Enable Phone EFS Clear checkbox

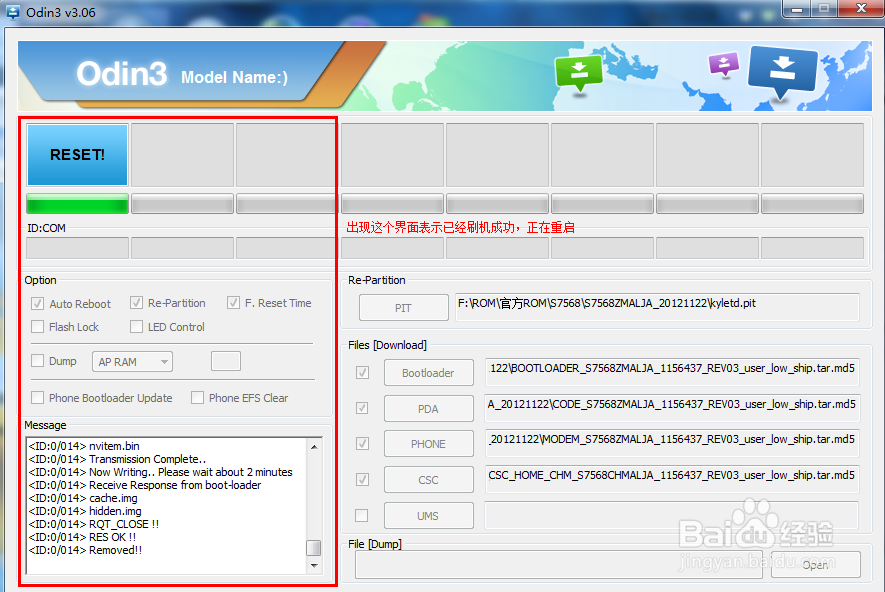point(198,398)
